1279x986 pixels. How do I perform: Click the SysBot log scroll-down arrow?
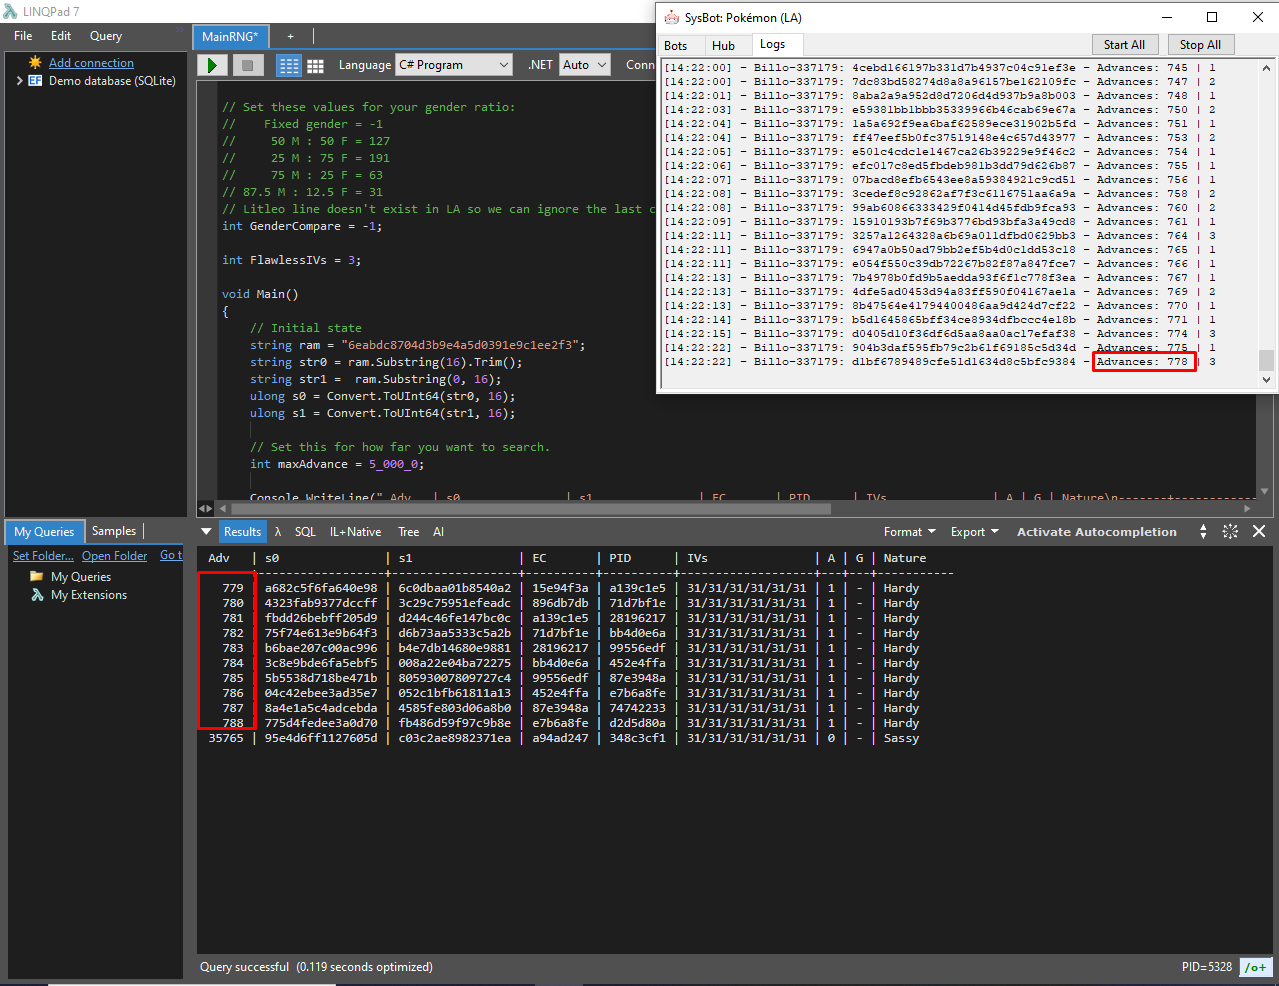click(1266, 380)
